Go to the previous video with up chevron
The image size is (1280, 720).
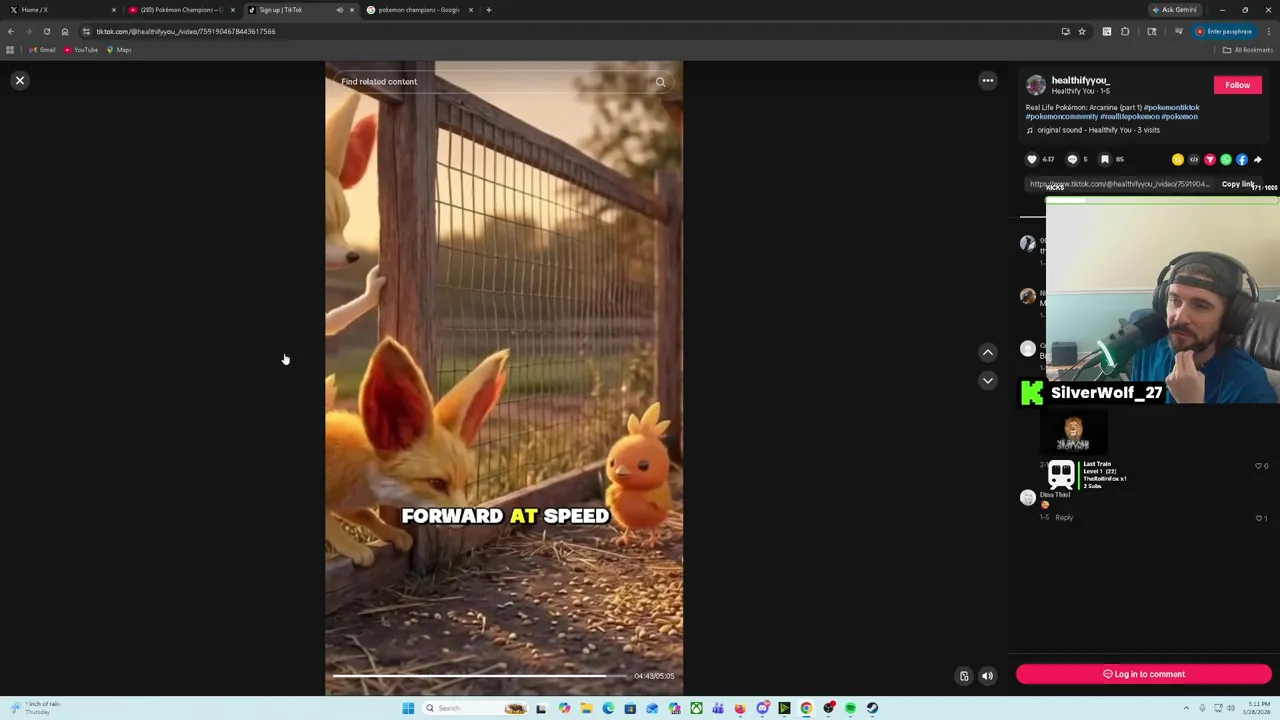point(987,352)
